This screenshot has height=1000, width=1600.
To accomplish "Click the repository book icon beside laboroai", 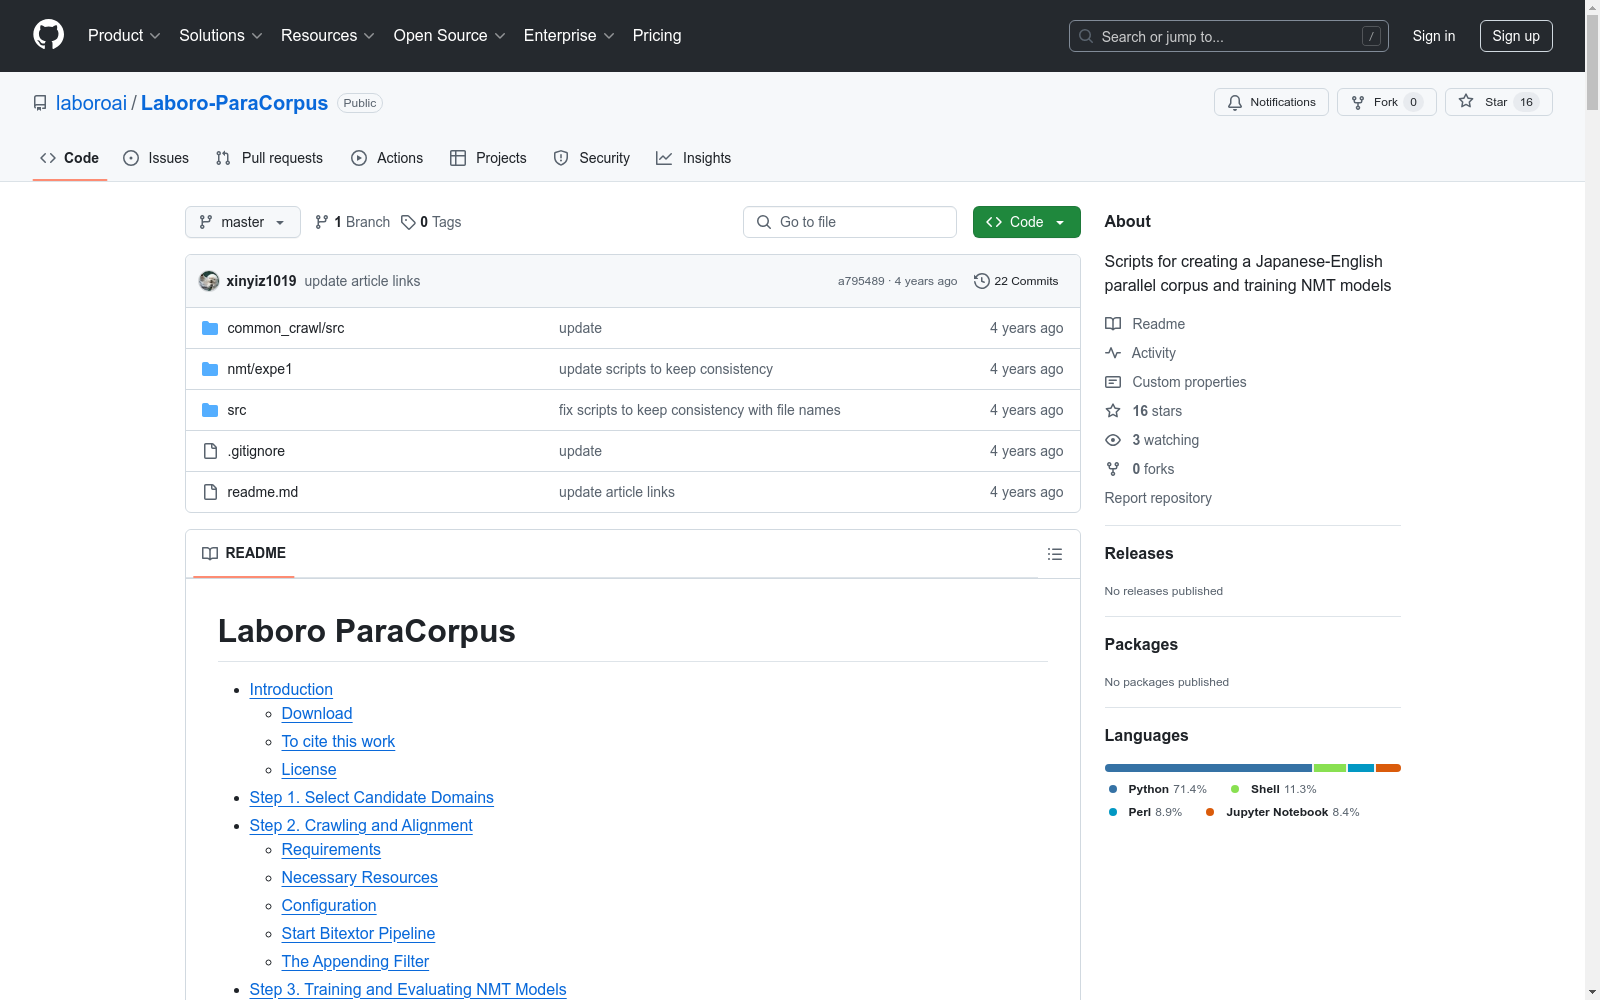I will (x=40, y=103).
